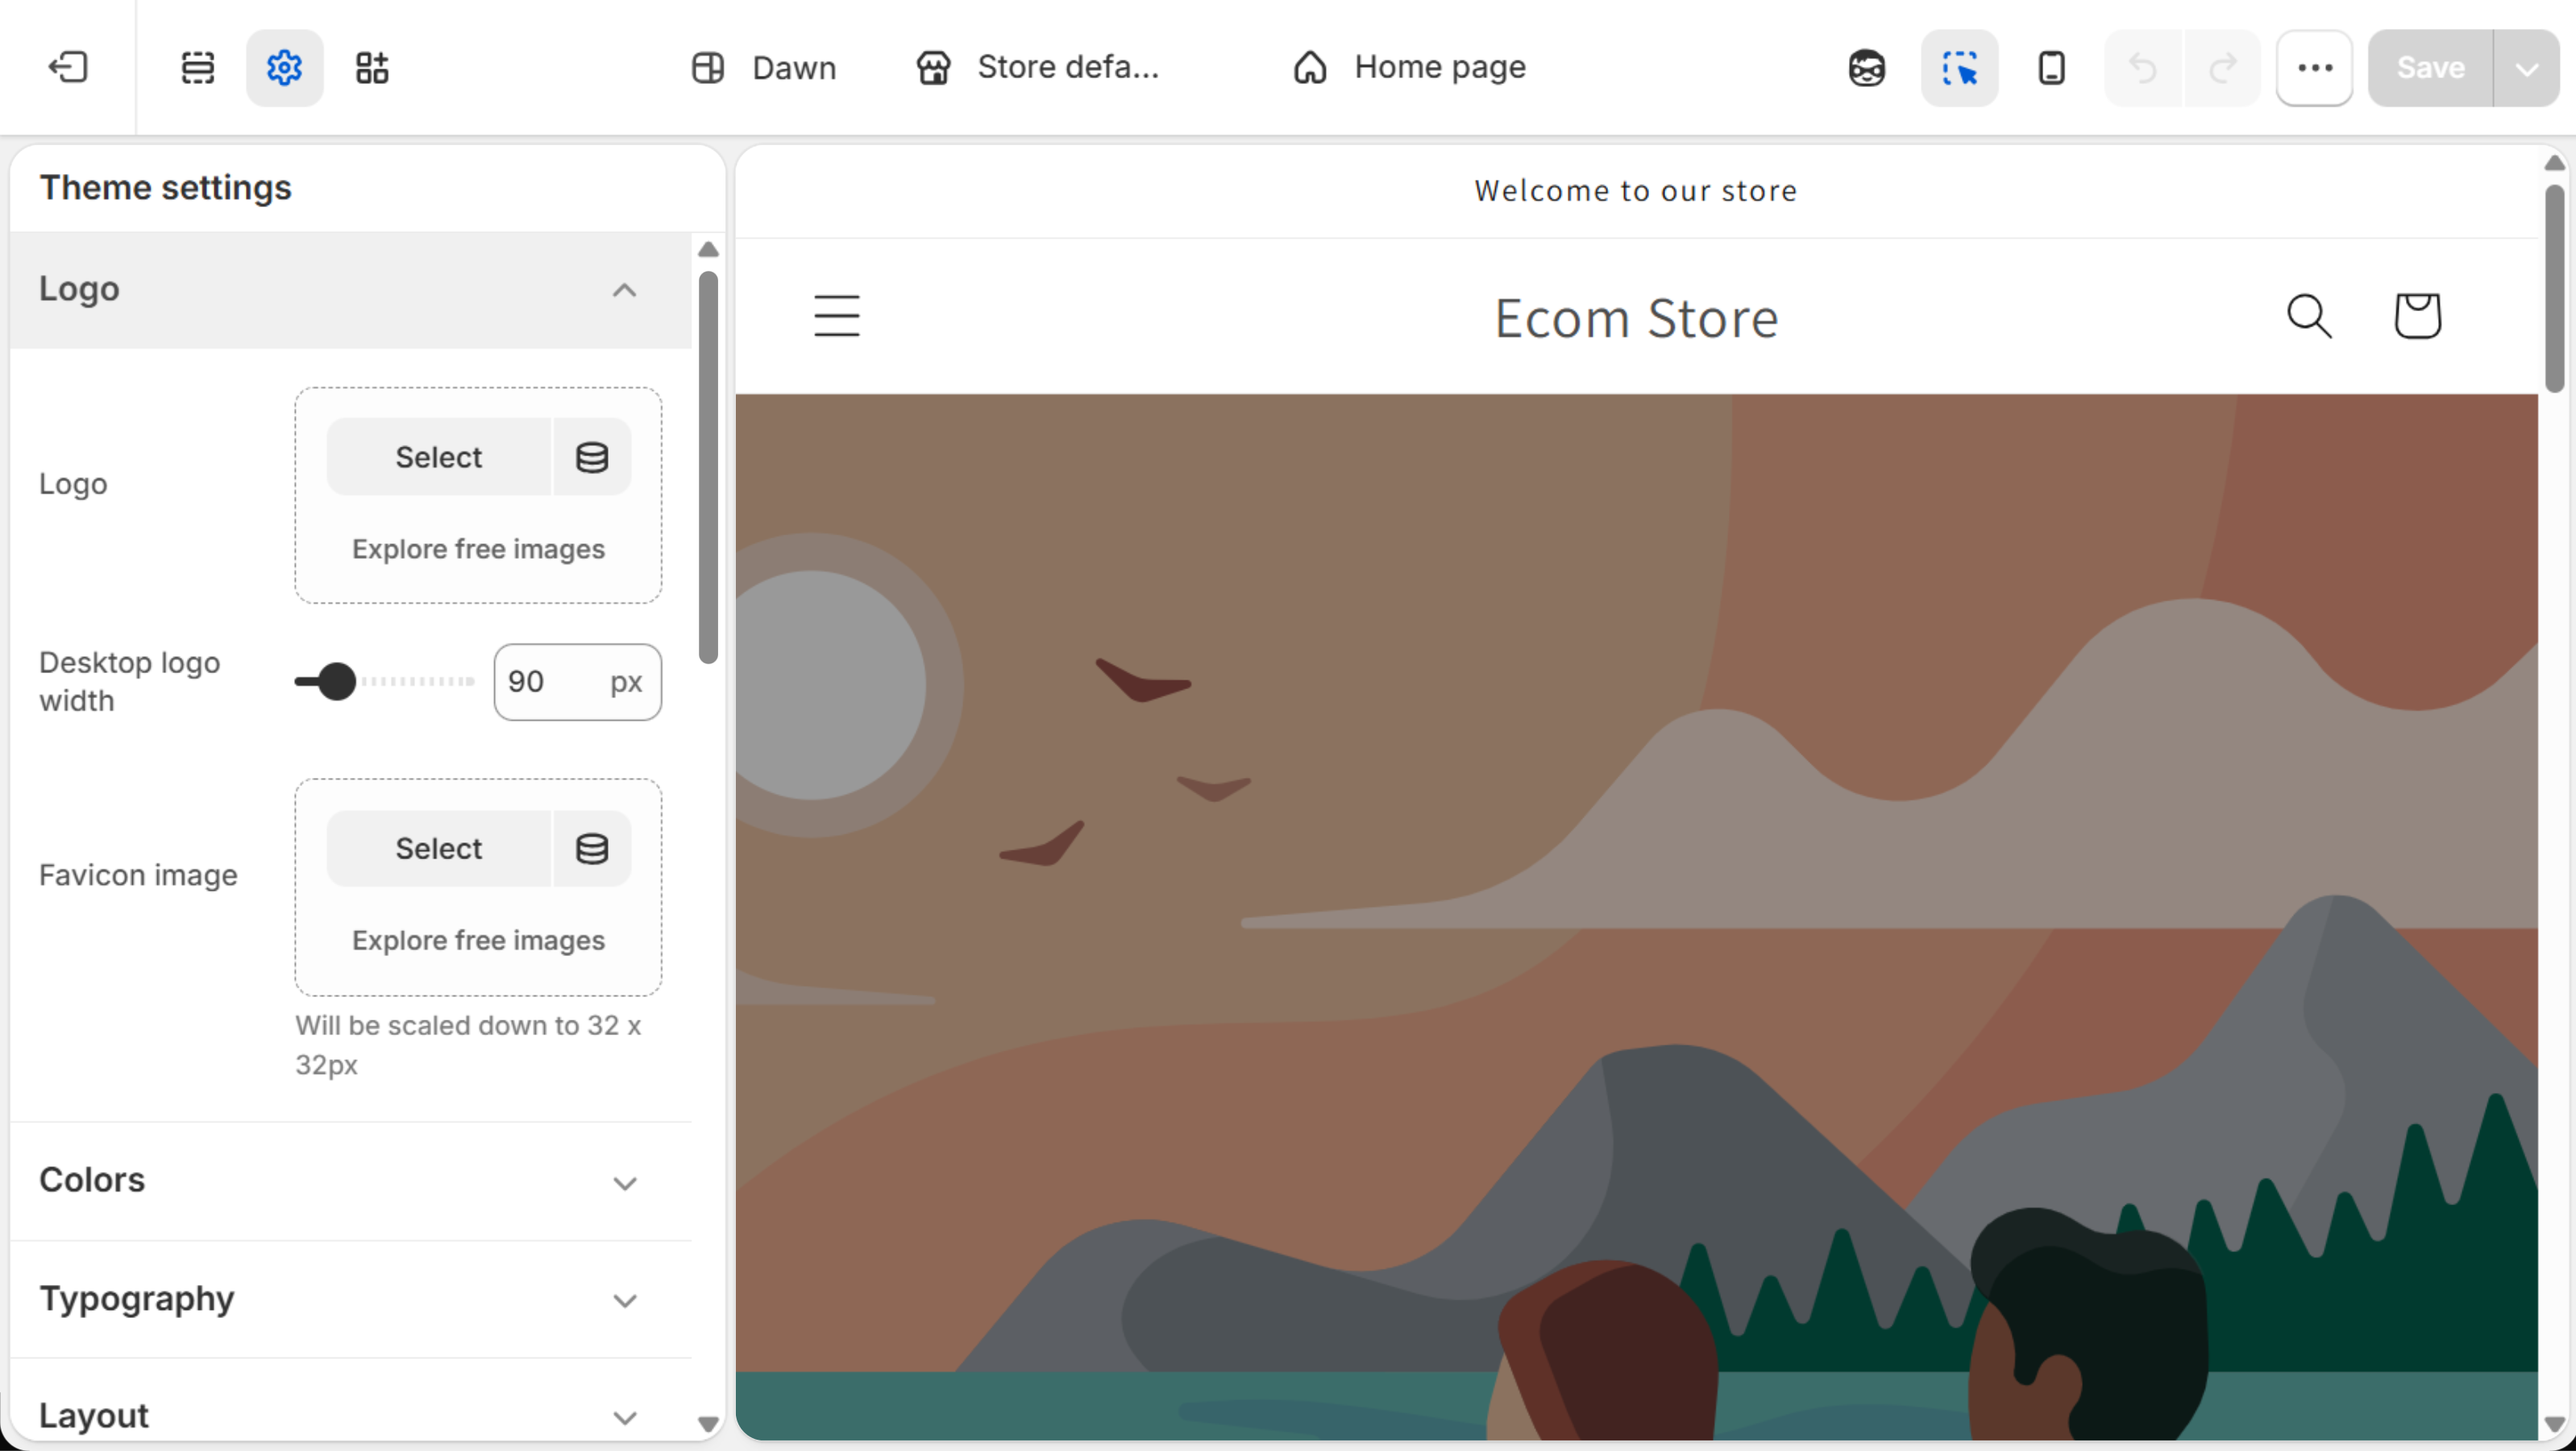Click Select for the Logo image
This screenshot has width=2576, height=1451.
(x=438, y=457)
